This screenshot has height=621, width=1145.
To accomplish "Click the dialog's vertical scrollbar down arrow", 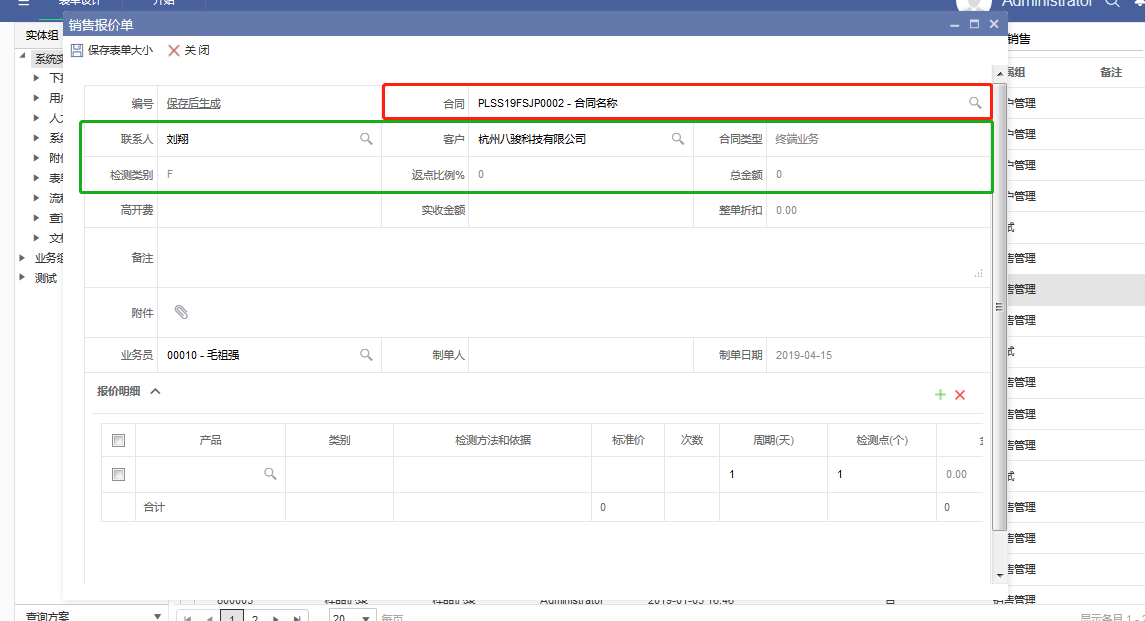I will pyautogui.click(x=999, y=575).
